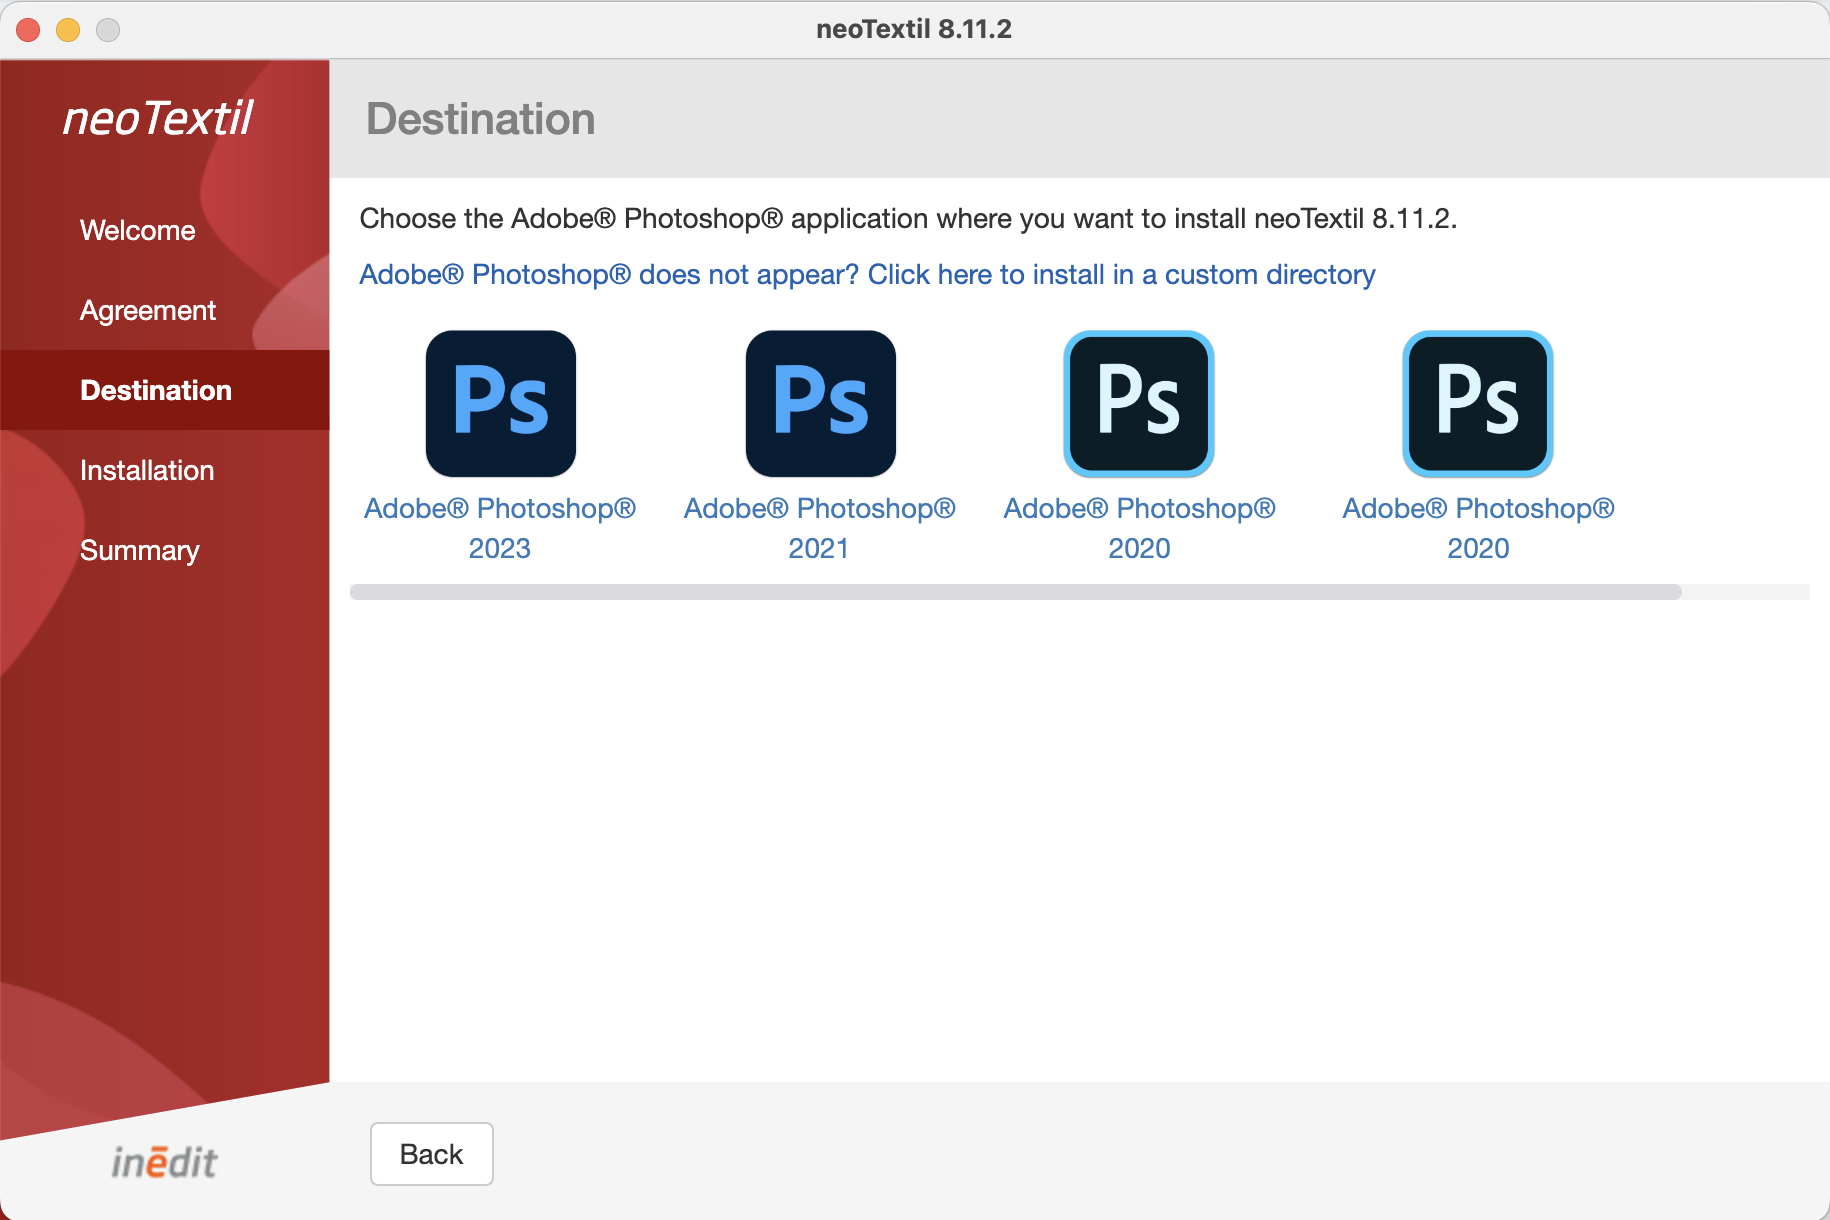The height and width of the screenshot is (1220, 1830).
Task: Open the Agreement step in the sidebar
Action: click(x=148, y=310)
